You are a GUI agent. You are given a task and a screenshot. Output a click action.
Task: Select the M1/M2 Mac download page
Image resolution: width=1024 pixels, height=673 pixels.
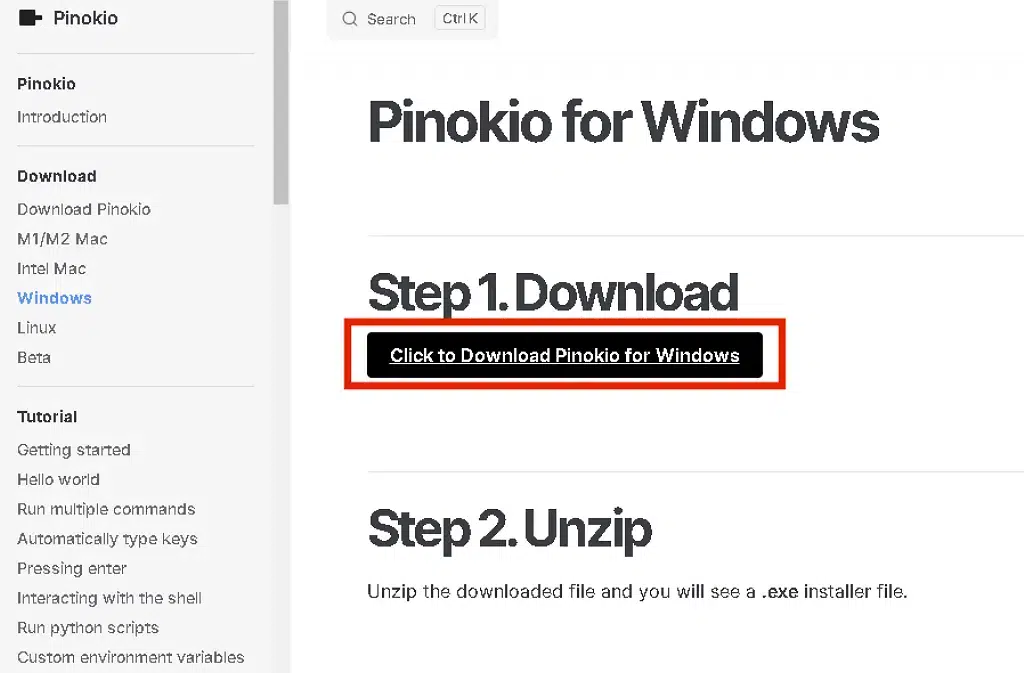(x=62, y=239)
